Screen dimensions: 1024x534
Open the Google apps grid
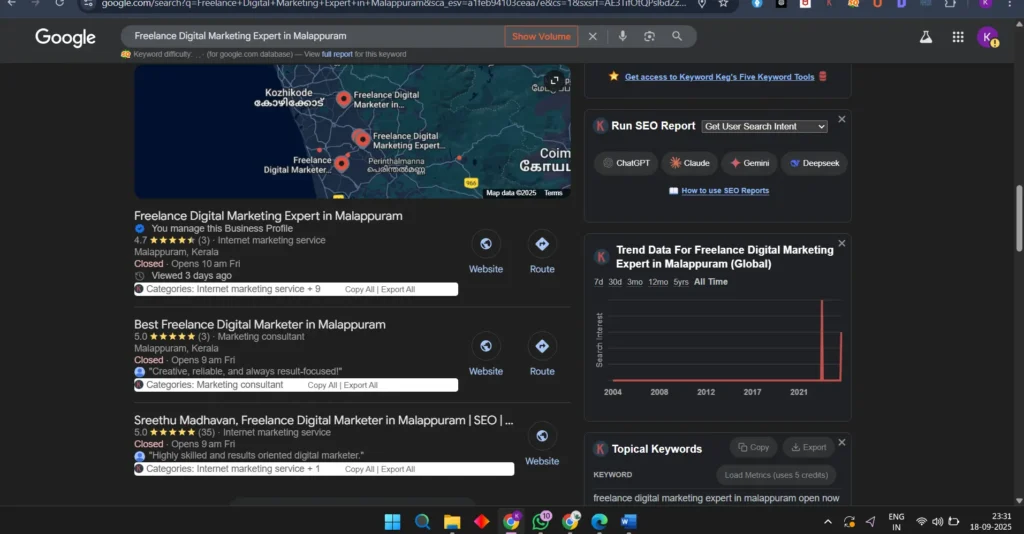[x=958, y=37]
